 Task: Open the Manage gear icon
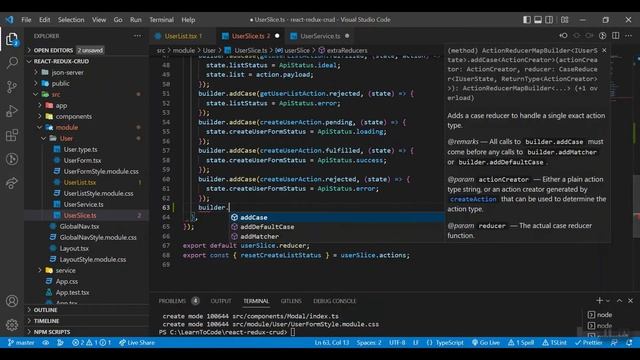click(12, 325)
